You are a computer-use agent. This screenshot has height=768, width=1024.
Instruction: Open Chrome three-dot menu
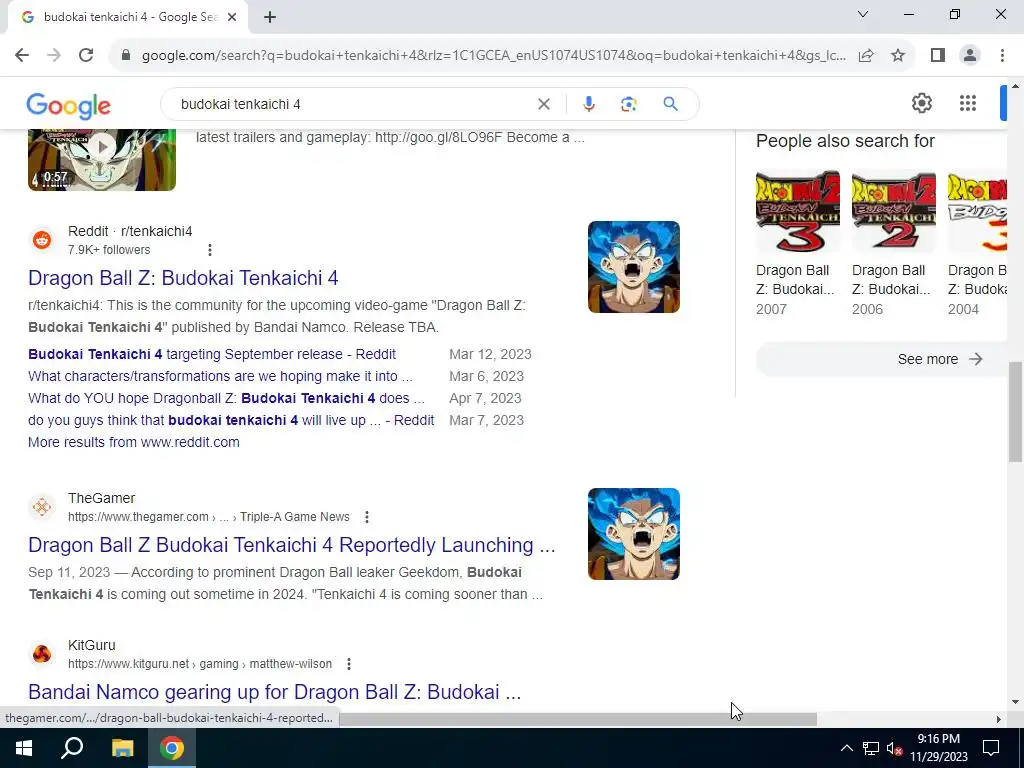tap(1002, 56)
